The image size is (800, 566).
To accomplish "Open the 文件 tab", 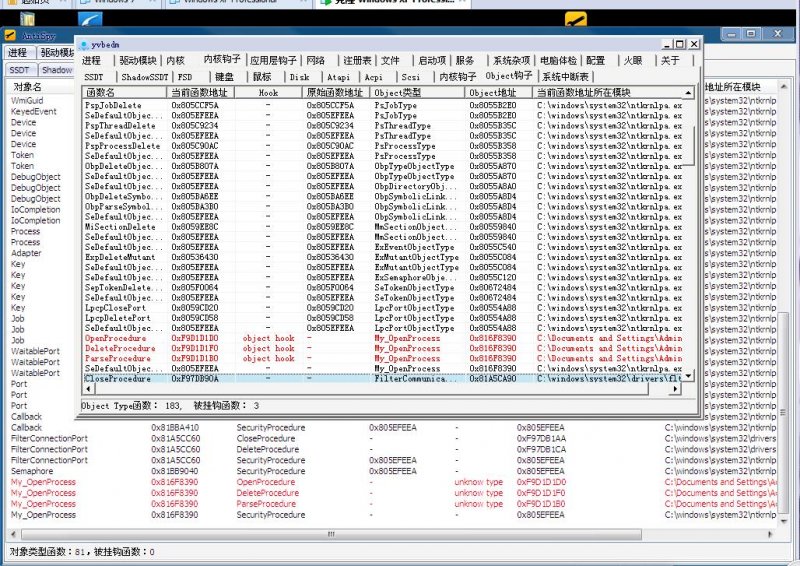I will (390, 60).
